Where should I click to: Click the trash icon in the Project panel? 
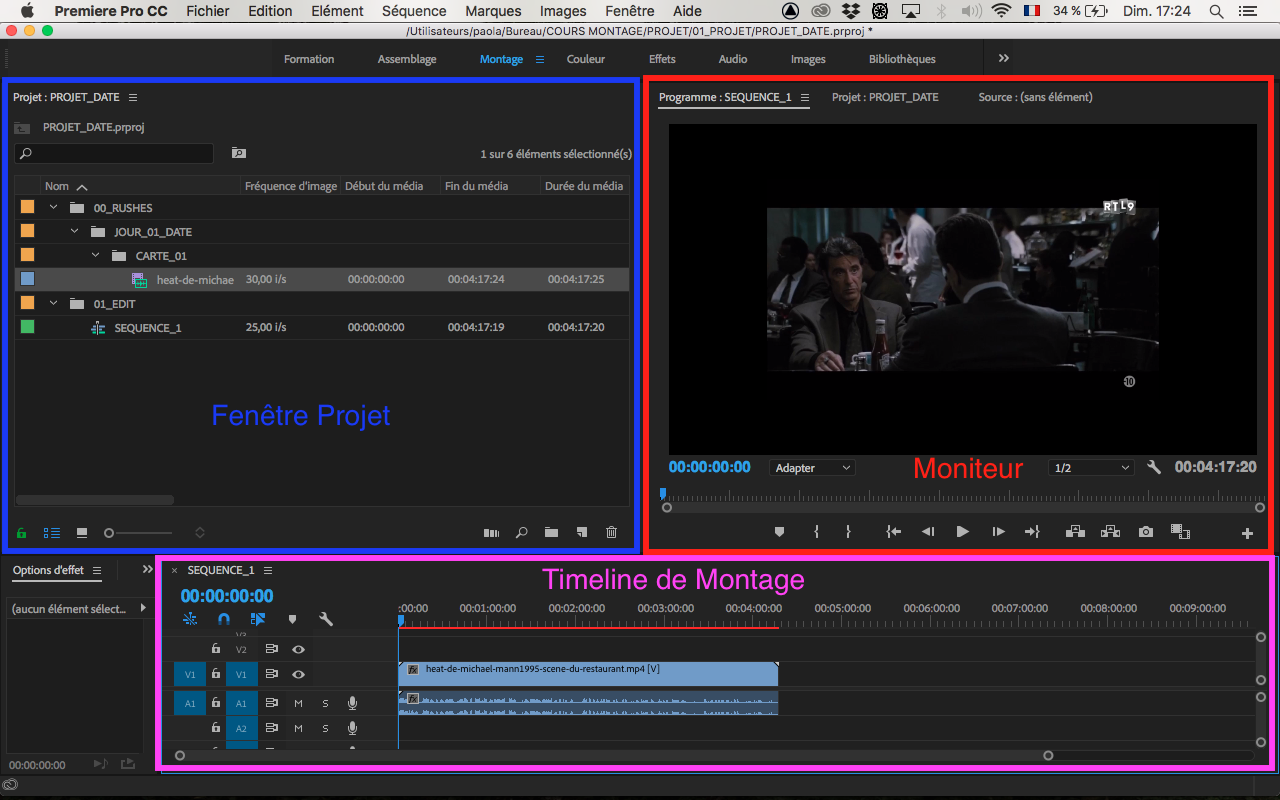pos(612,533)
